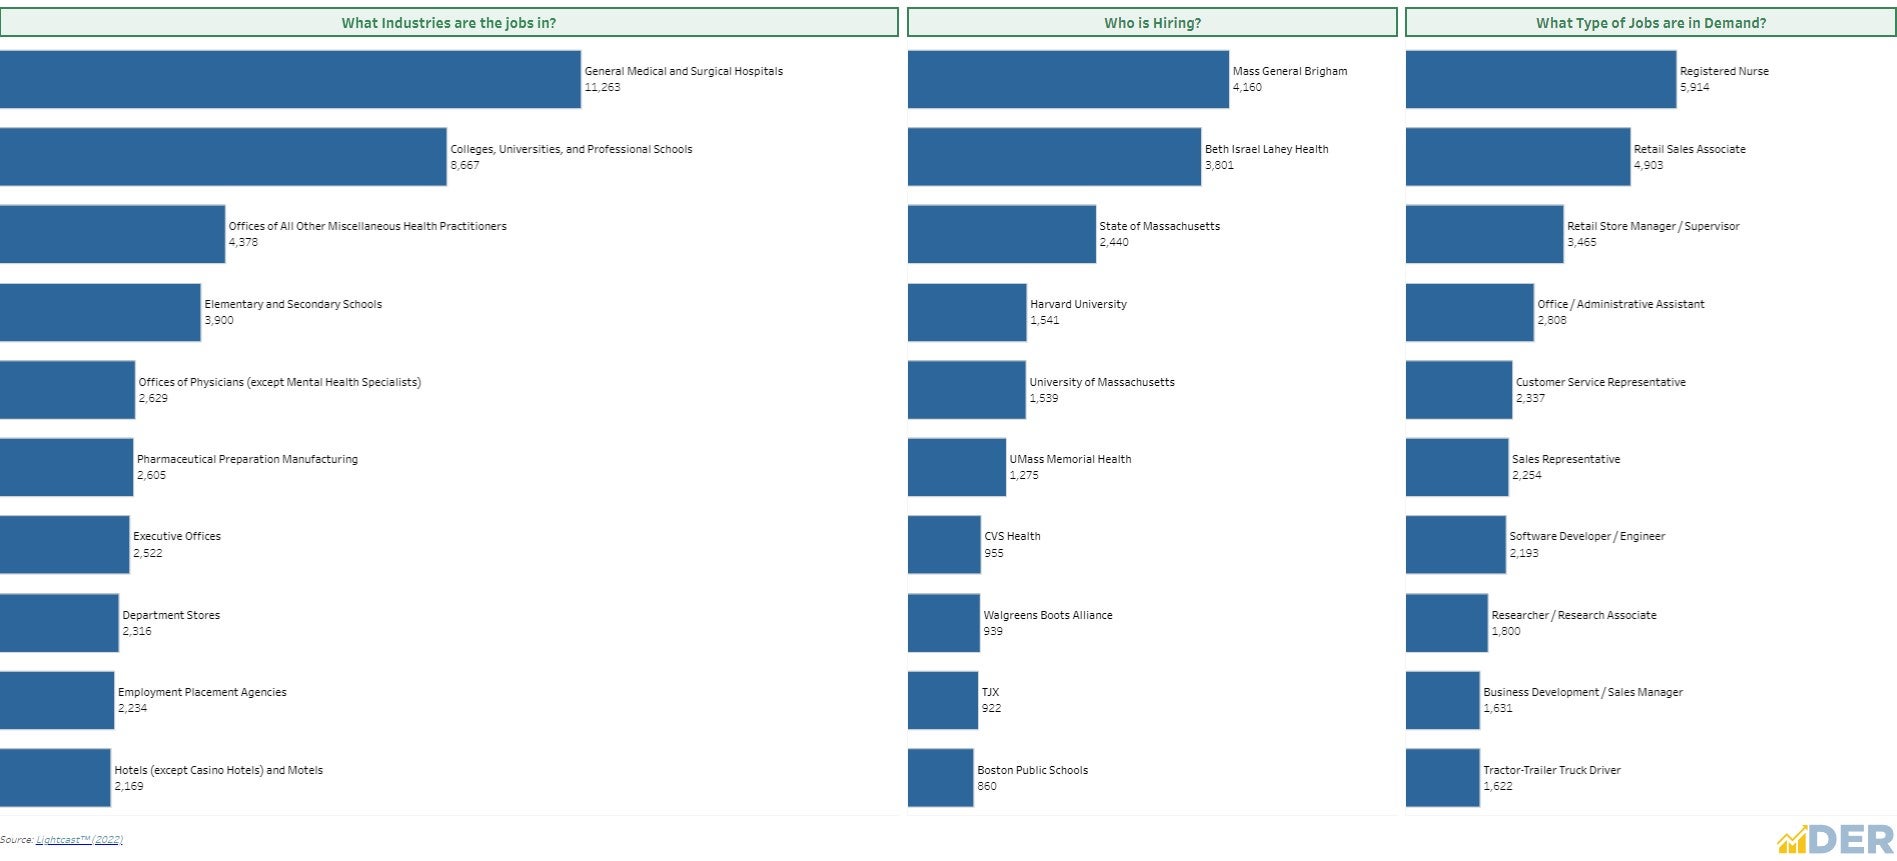The image size is (1897, 861).
Task: Select the Colleges, Universities, and Professional Schools bar
Action: pos(223,157)
